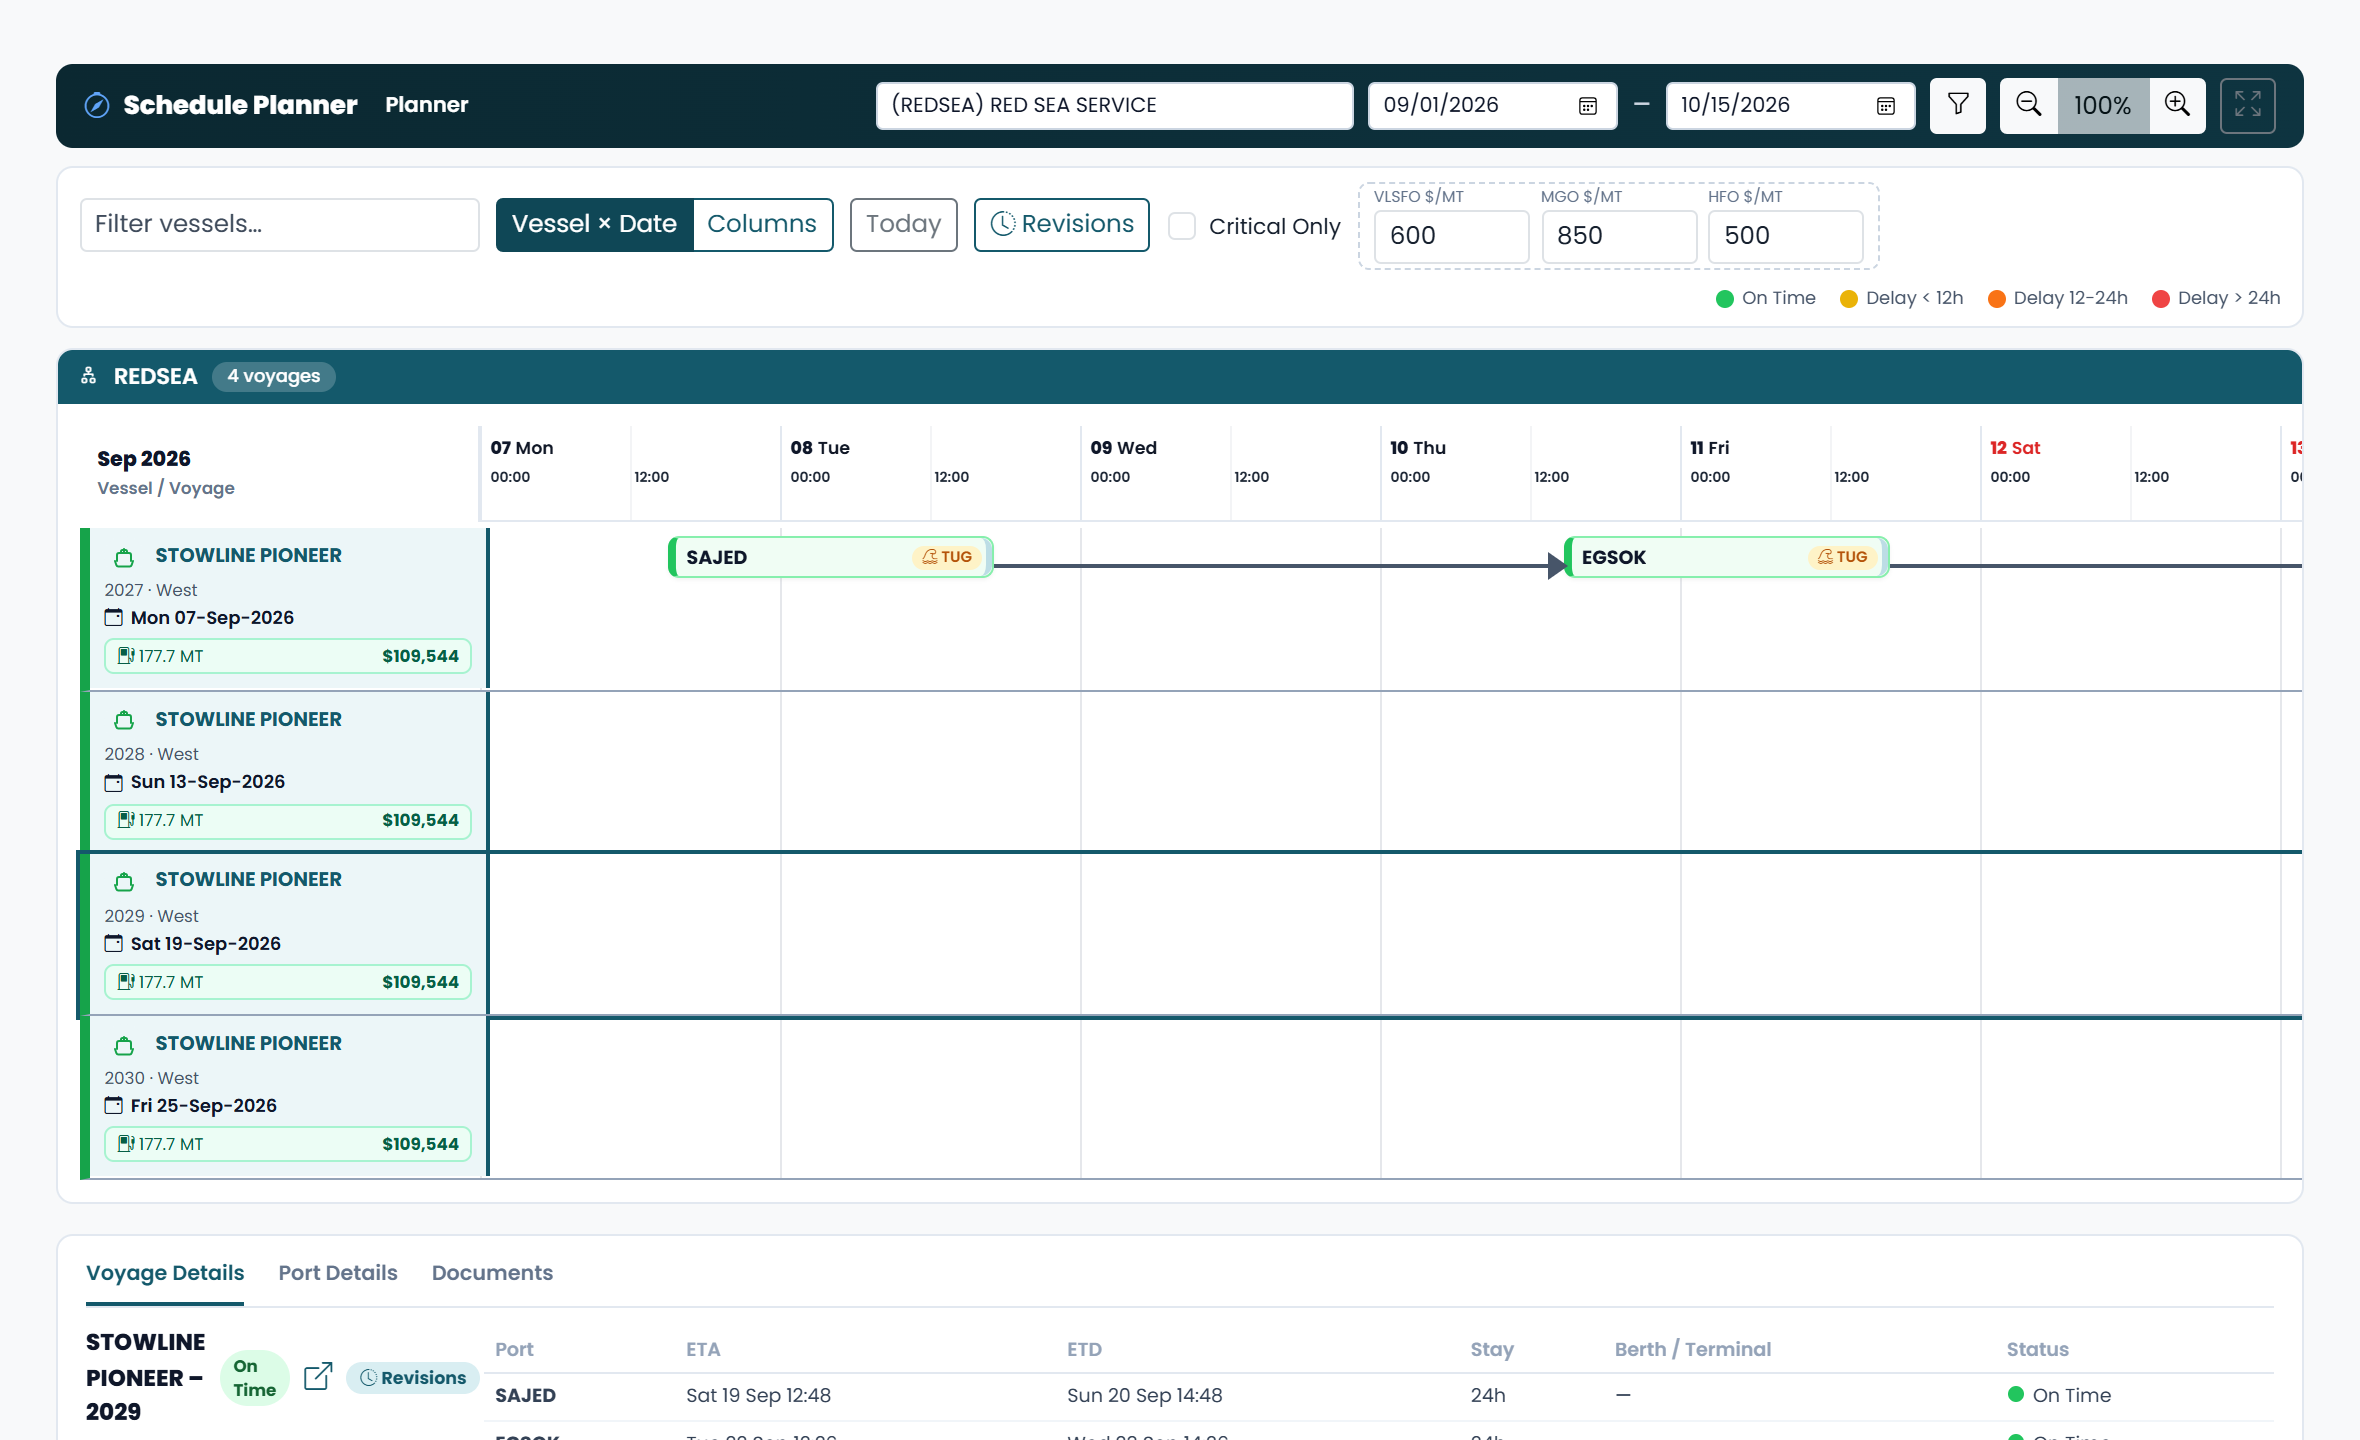
Task: Click the MGO price field
Action: coord(1618,236)
